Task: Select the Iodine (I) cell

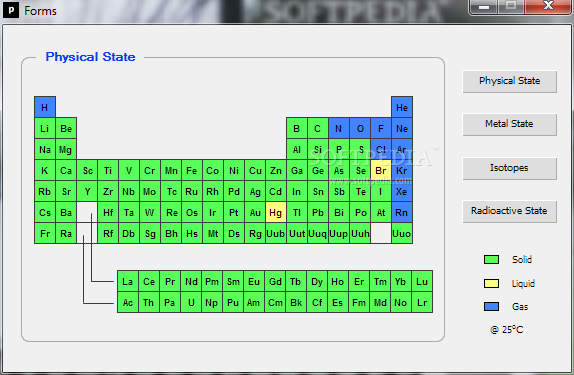Action: pos(381,192)
